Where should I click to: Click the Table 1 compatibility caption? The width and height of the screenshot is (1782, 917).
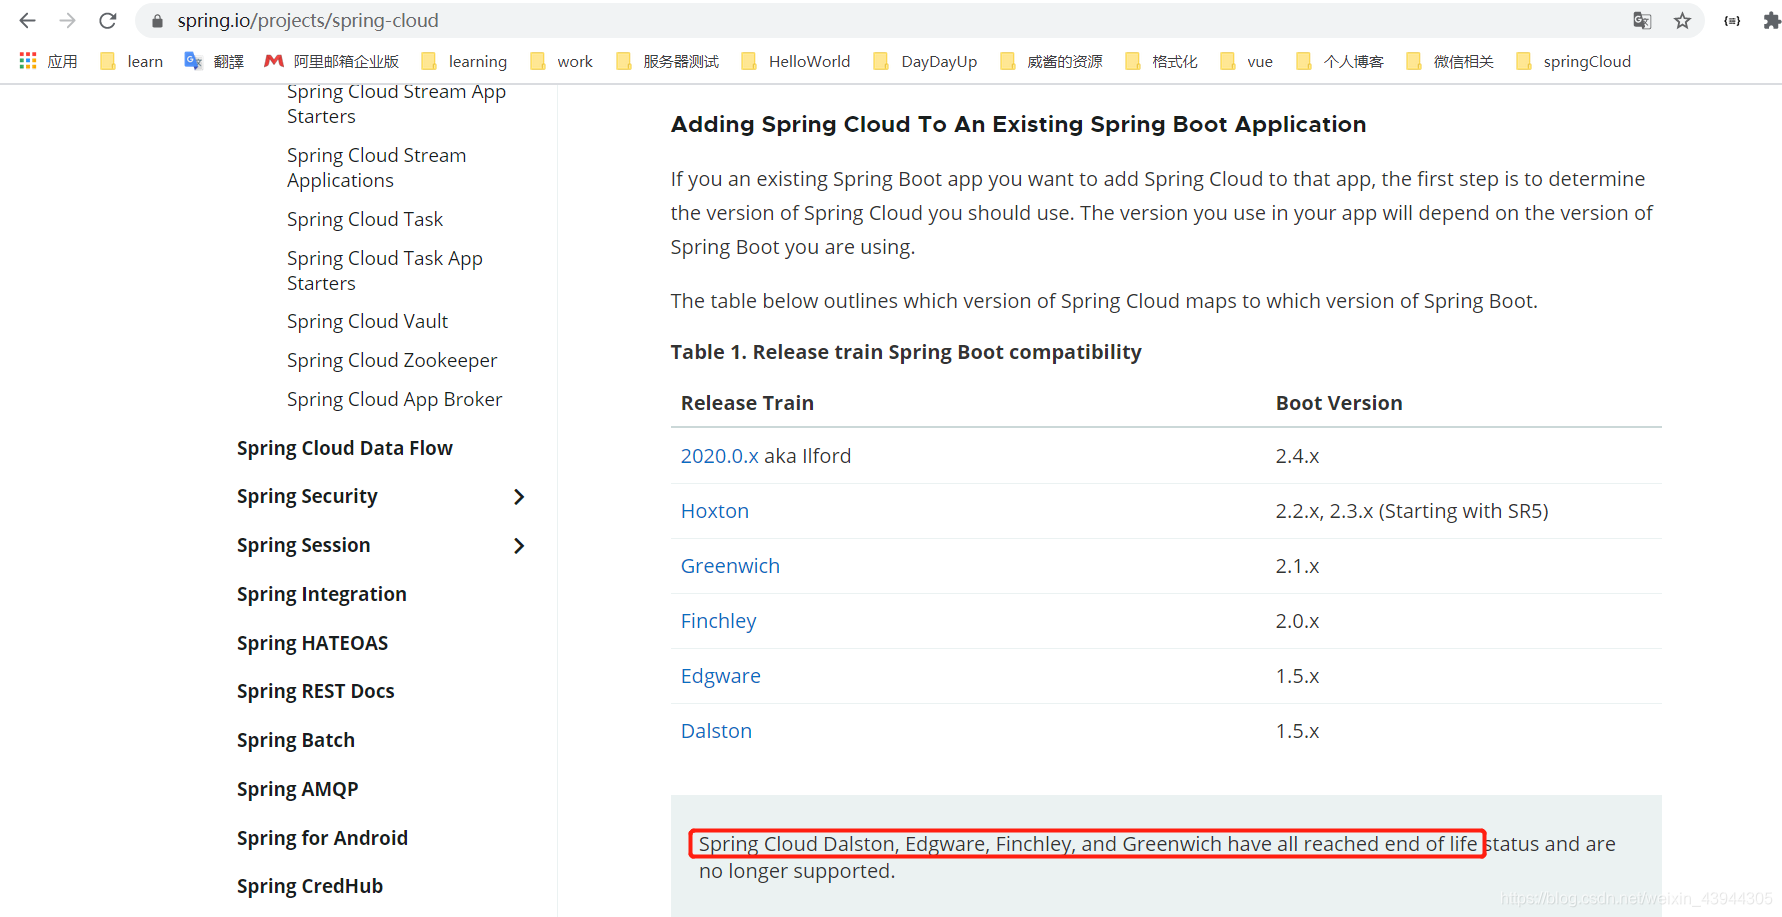(x=906, y=352)
